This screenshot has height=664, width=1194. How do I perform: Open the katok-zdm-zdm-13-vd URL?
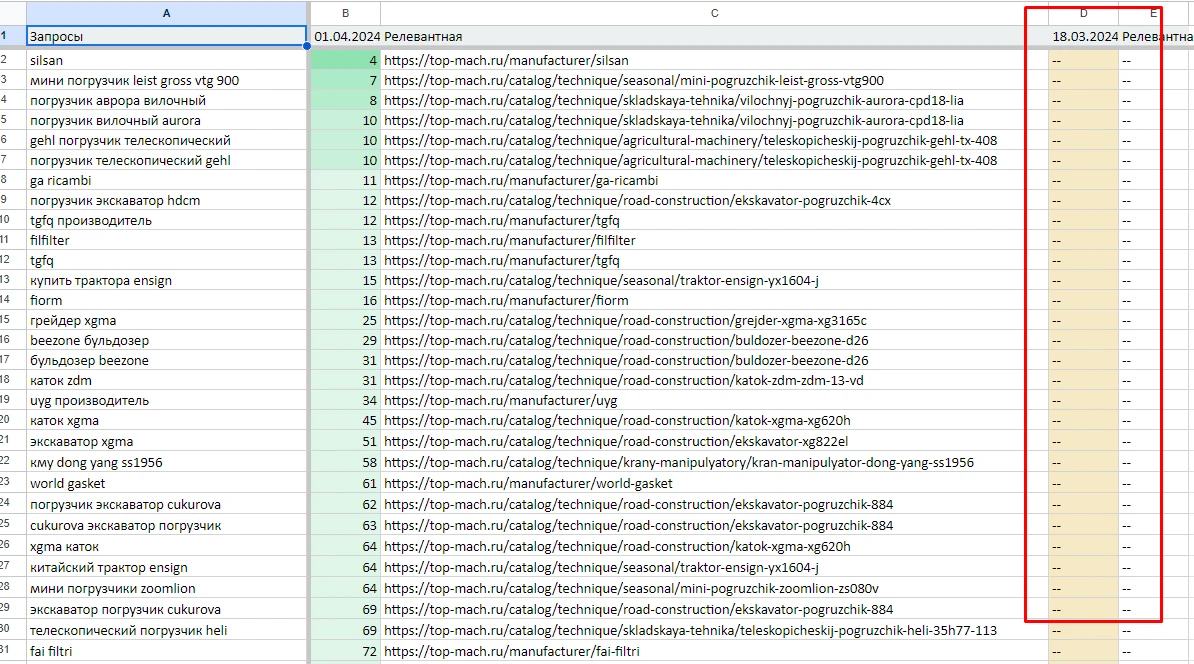click(624, 380)
